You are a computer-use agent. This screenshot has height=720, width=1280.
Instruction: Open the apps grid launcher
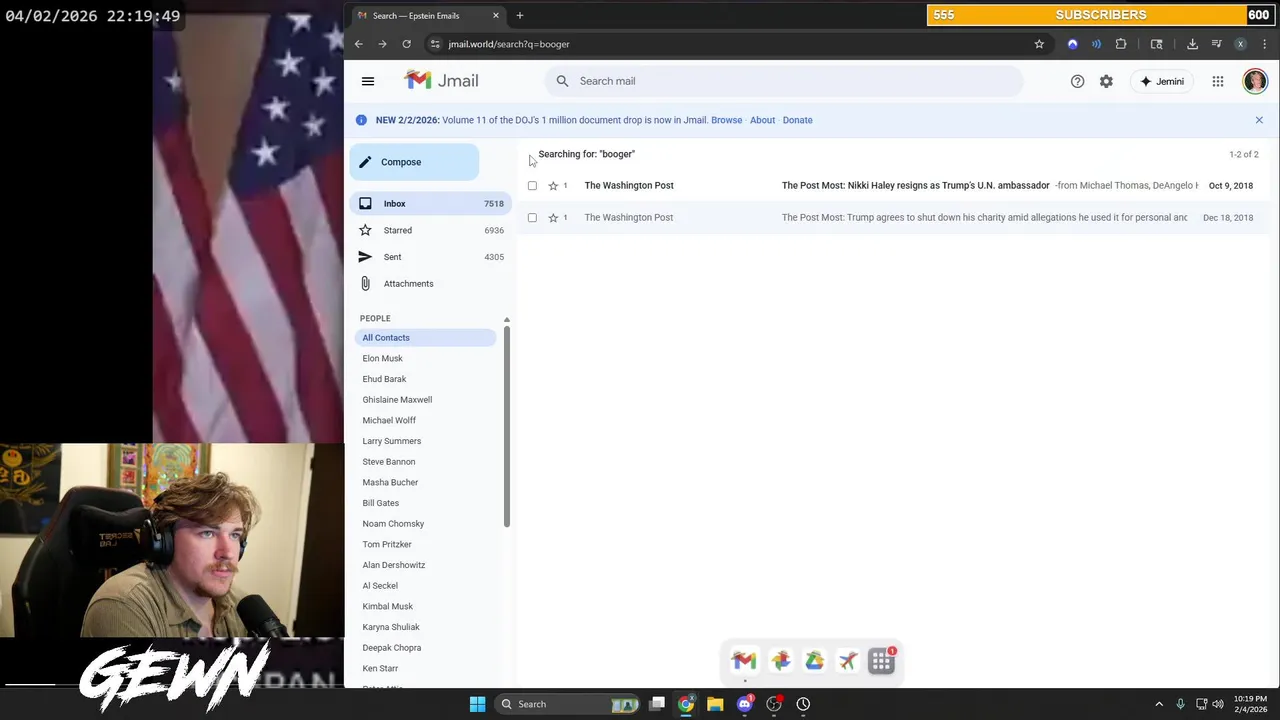pos(1218,81)
